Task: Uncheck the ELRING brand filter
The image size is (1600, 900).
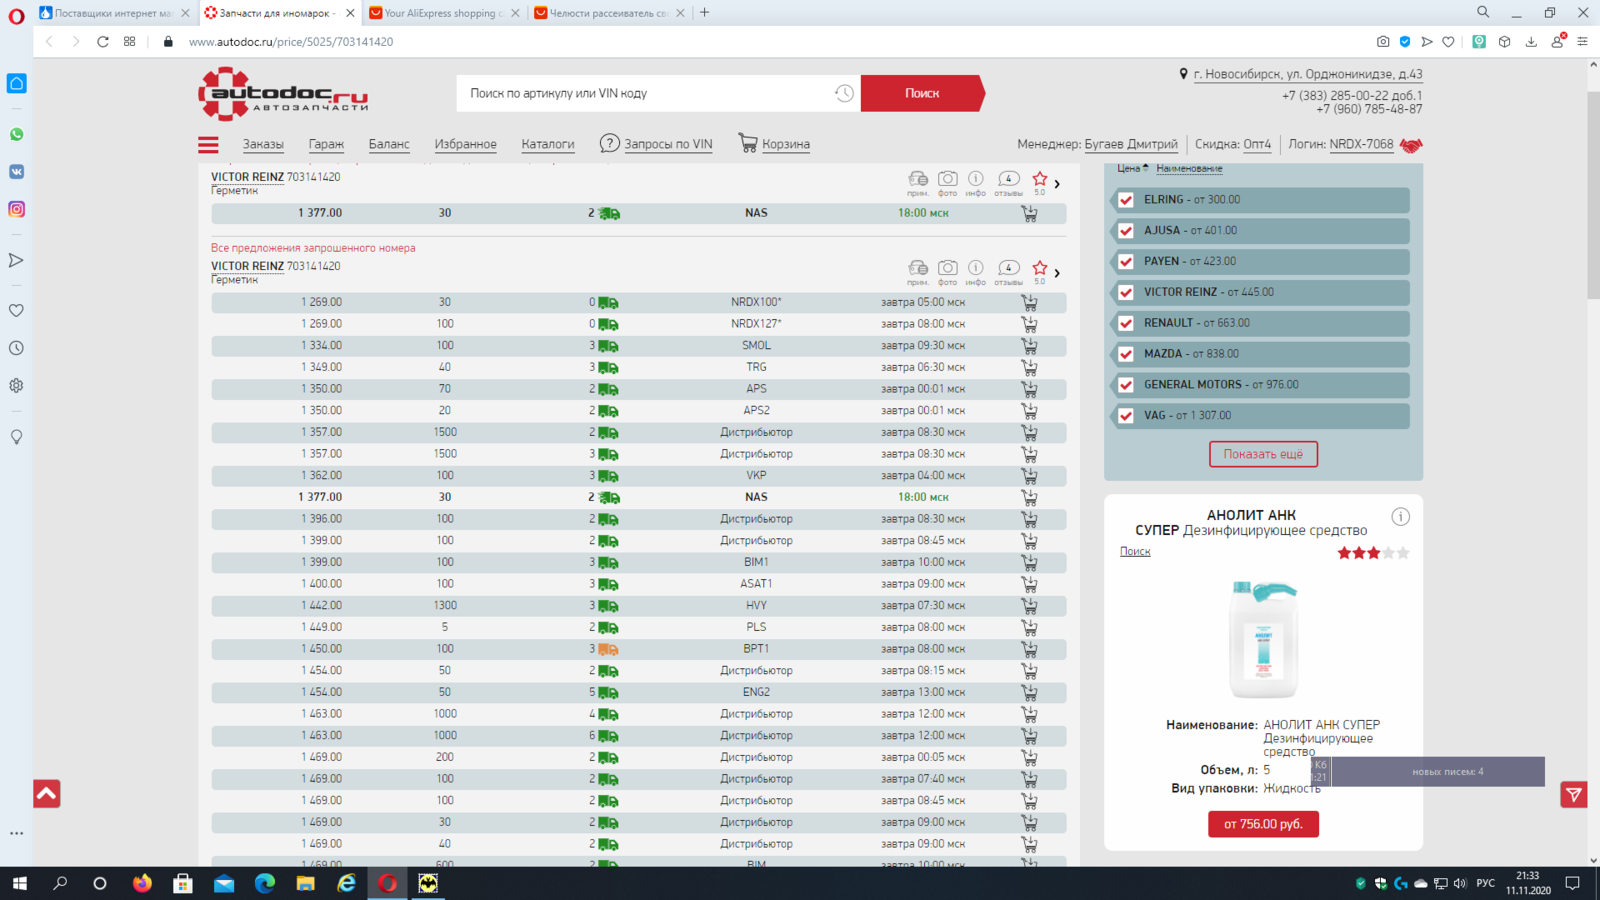Action: tap(1126, 200)
